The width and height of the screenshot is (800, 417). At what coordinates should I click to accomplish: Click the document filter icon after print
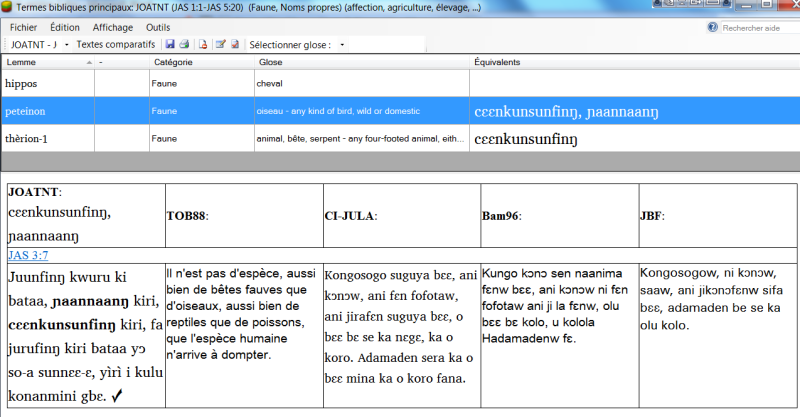pos(203,45)
